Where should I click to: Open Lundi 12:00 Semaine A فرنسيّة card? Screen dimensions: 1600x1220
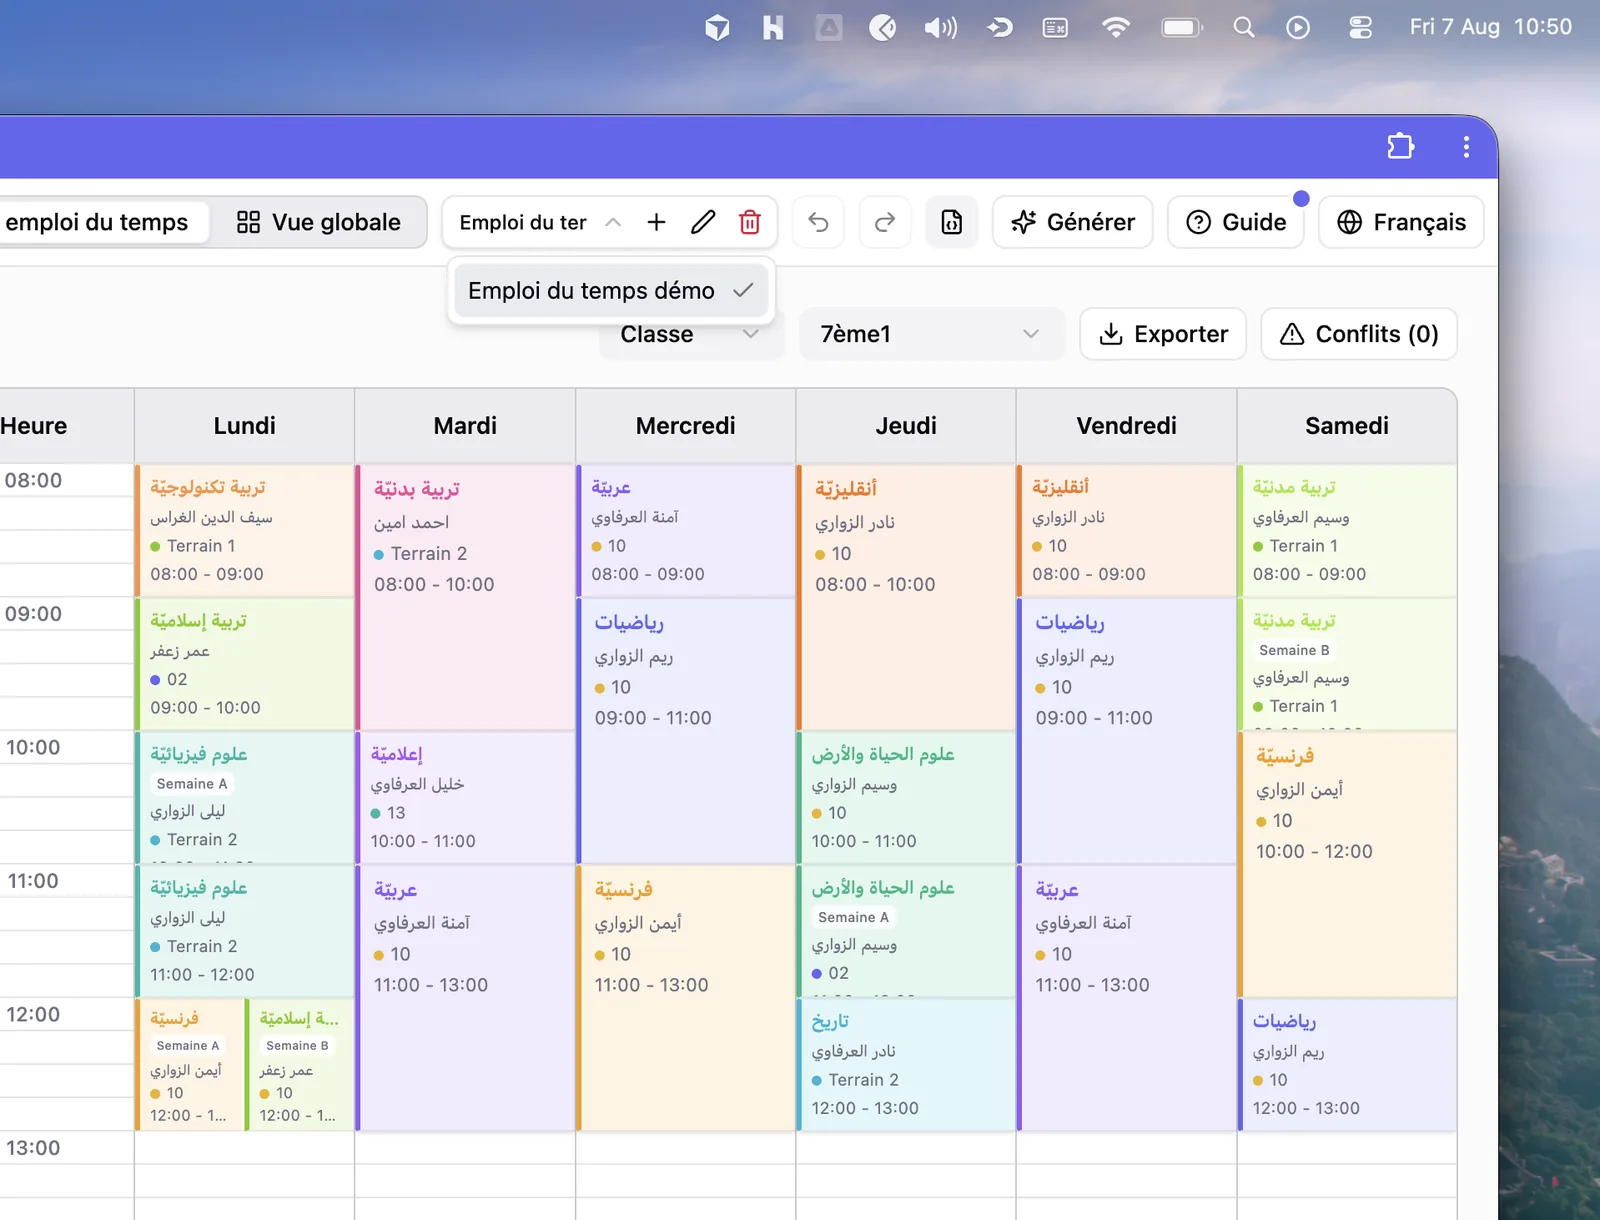point(190,1065)
